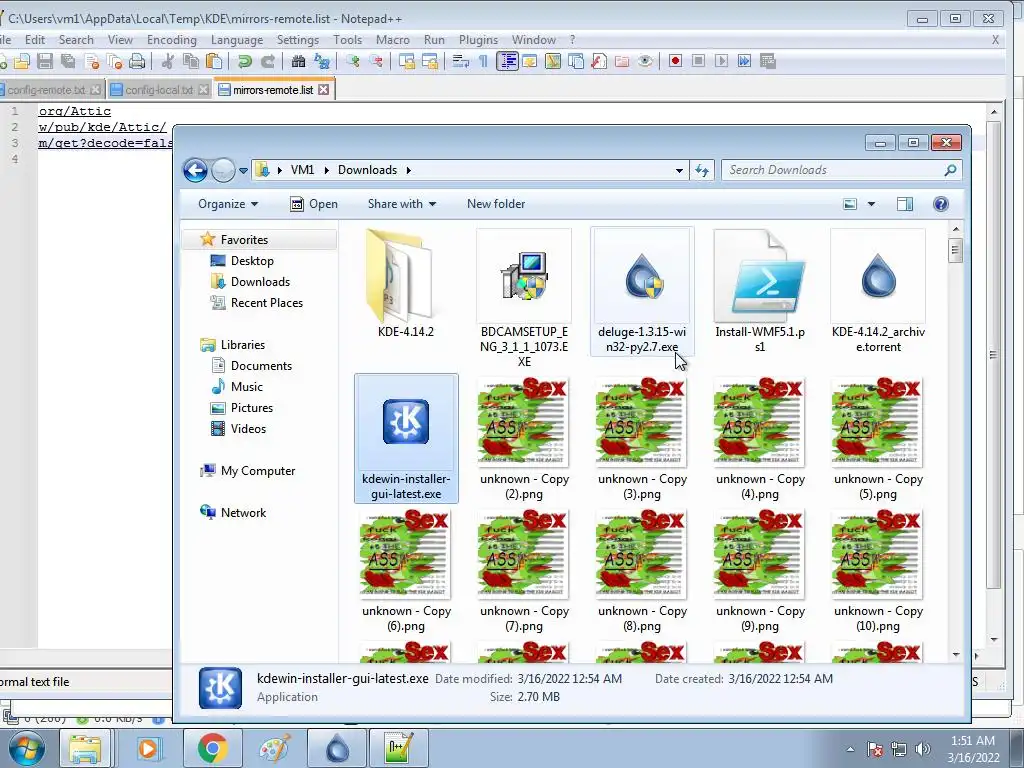Switch to config-local.txt tab

tap(159, 89)
